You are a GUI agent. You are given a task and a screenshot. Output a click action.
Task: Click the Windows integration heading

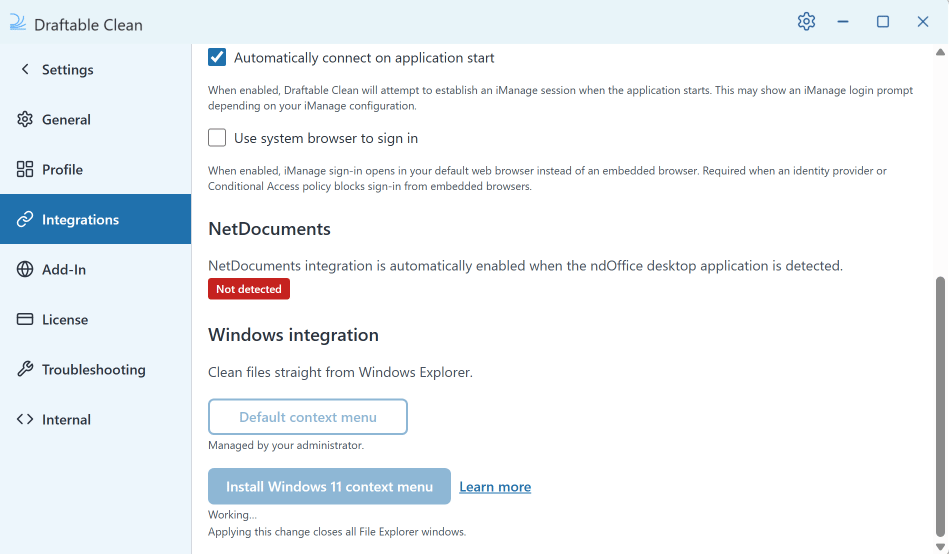pos(294,335)
